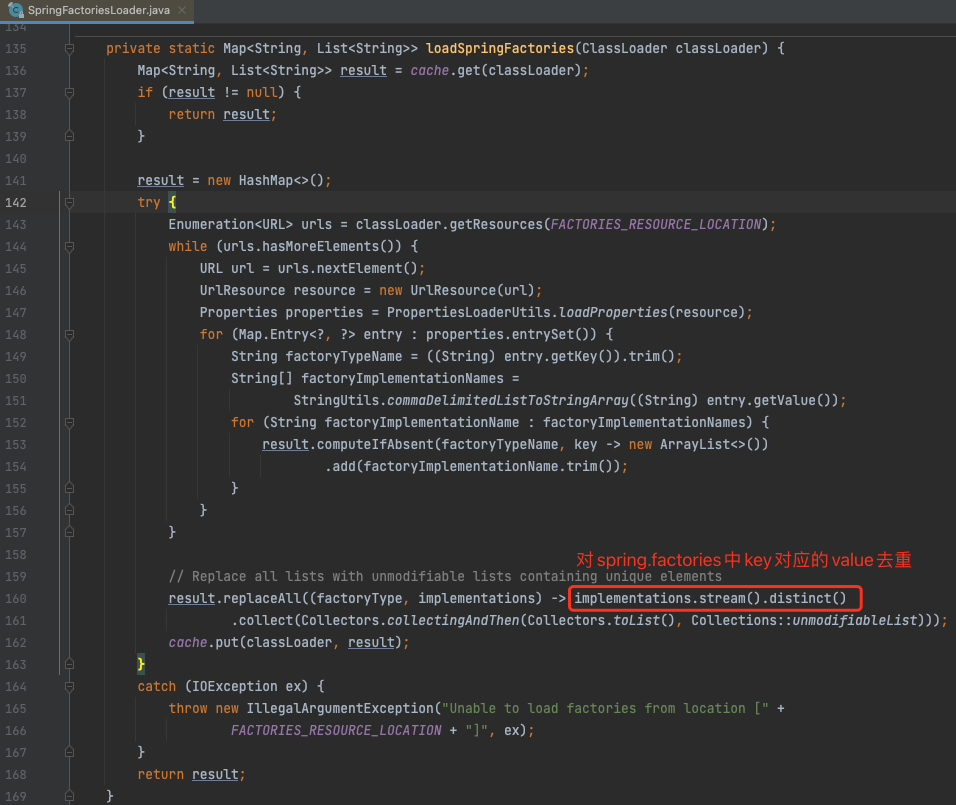The width and height of the screenshot is (956, 805).
Task: Click the editor scrollbar on the right edge
Action: 951,400
